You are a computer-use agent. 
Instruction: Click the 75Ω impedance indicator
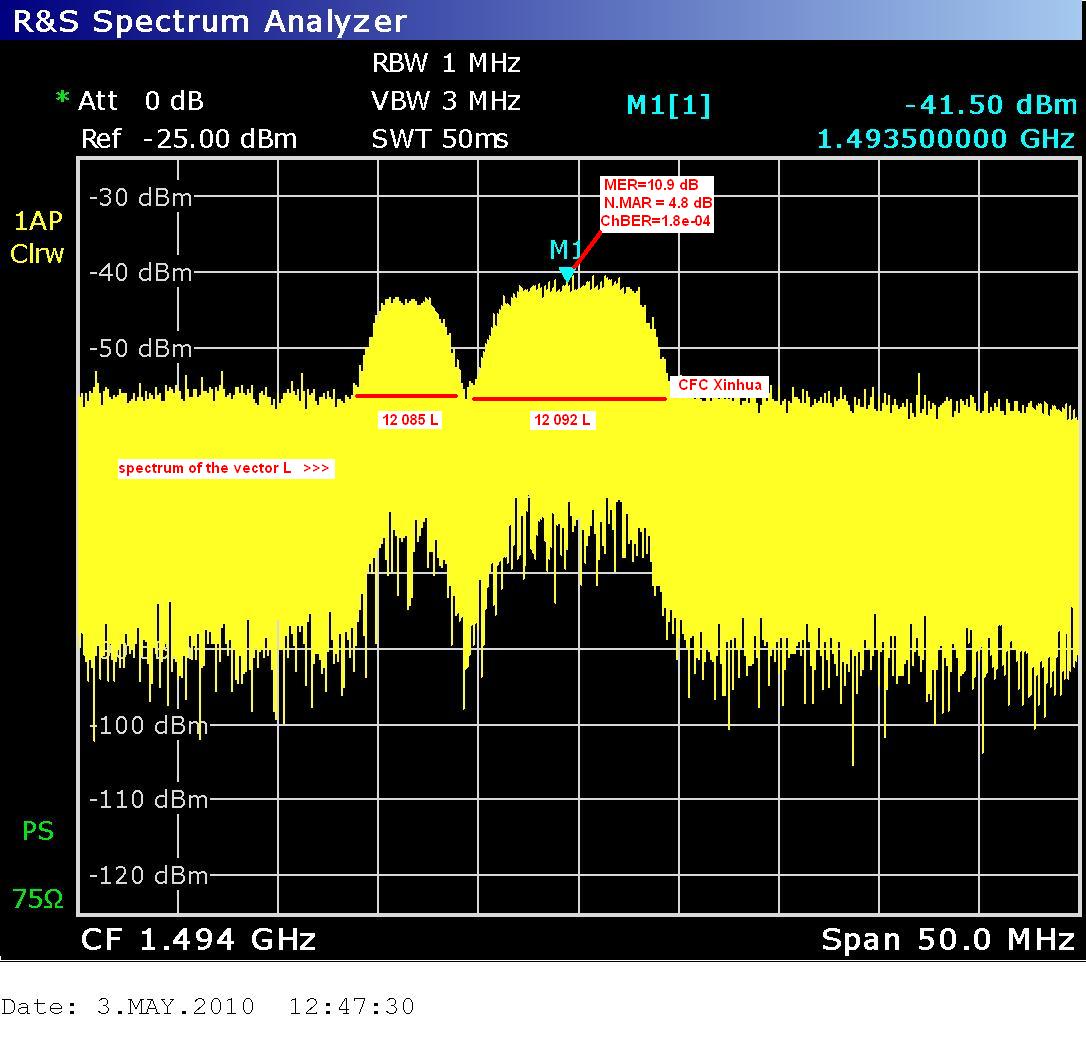(x=37, y=900)
